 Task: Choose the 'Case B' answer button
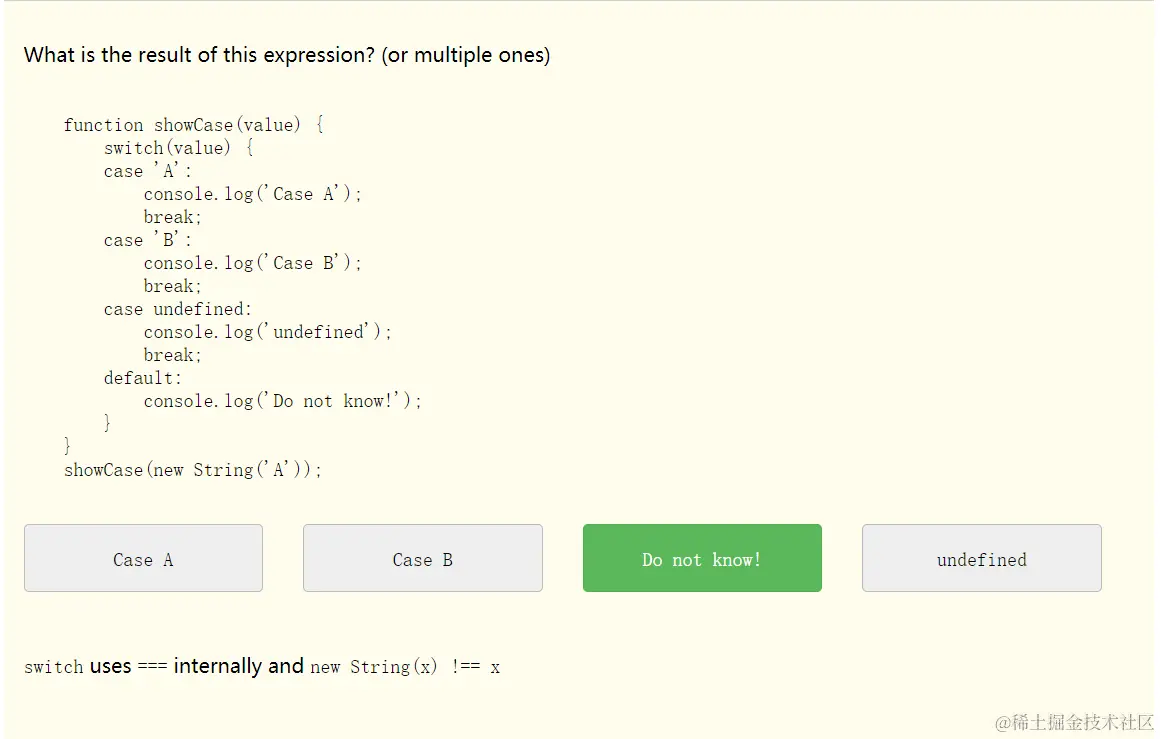[x=422, y=559]
